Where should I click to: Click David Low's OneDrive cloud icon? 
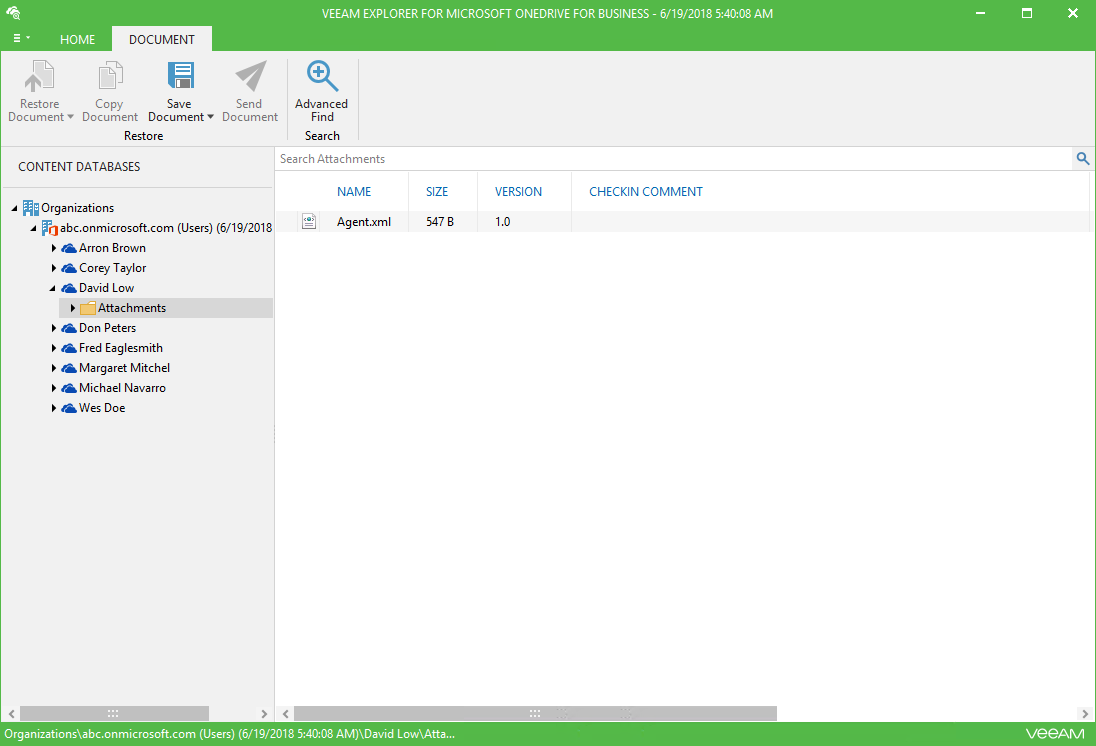pyautogui.click(x=68, y=288)
